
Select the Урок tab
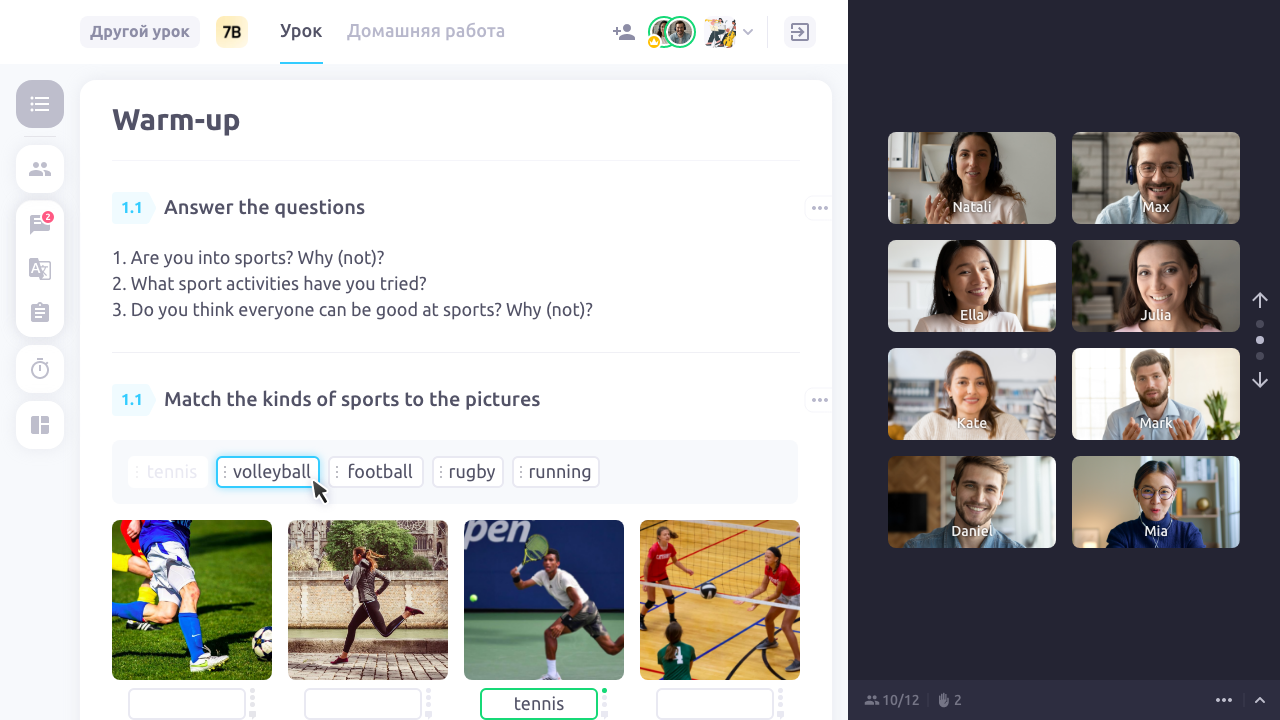[301, 31]
